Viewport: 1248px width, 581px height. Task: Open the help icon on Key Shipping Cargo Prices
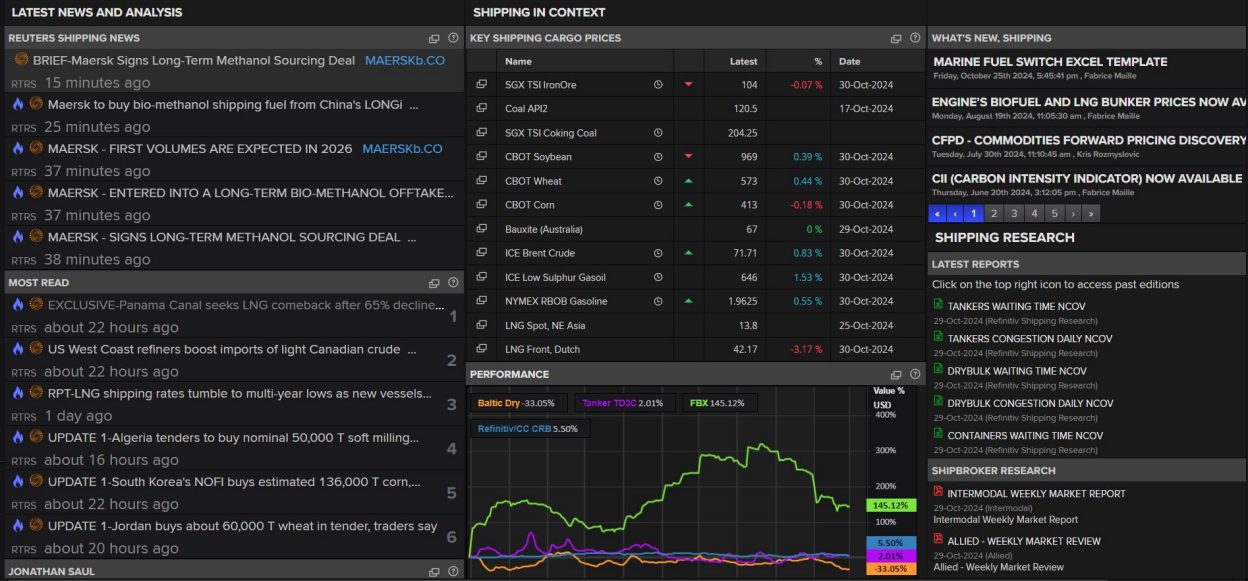[x=915, y=37]
